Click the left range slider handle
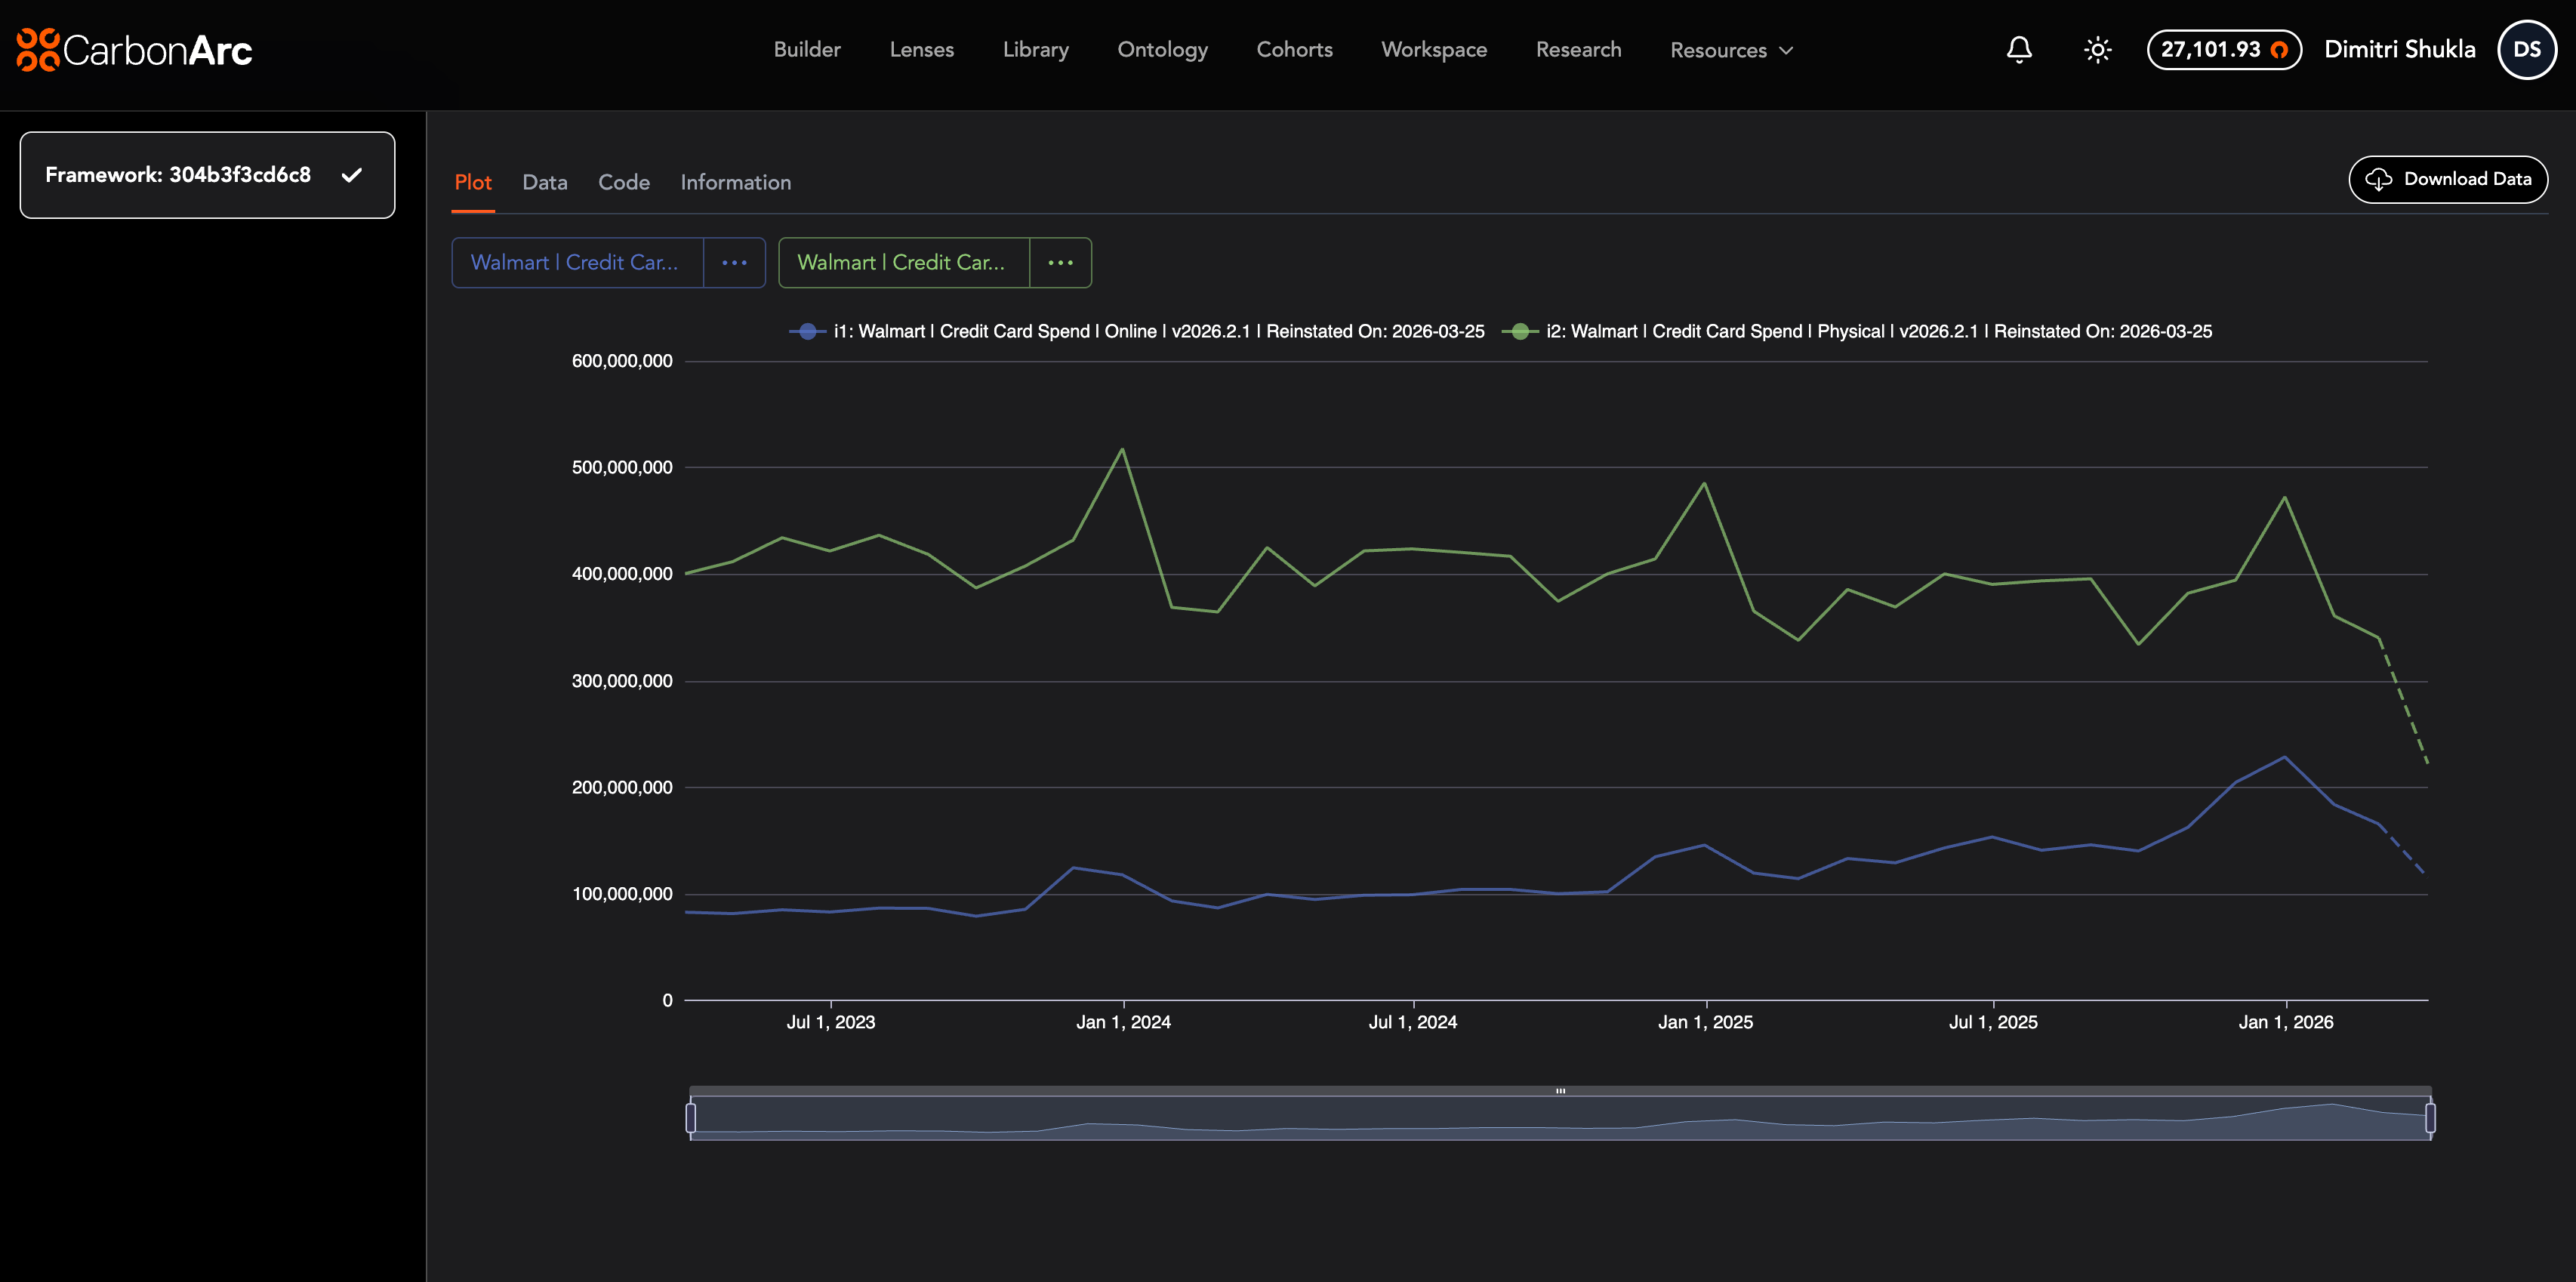Screen dimensions: 2576x1282 coord(691,1117)
